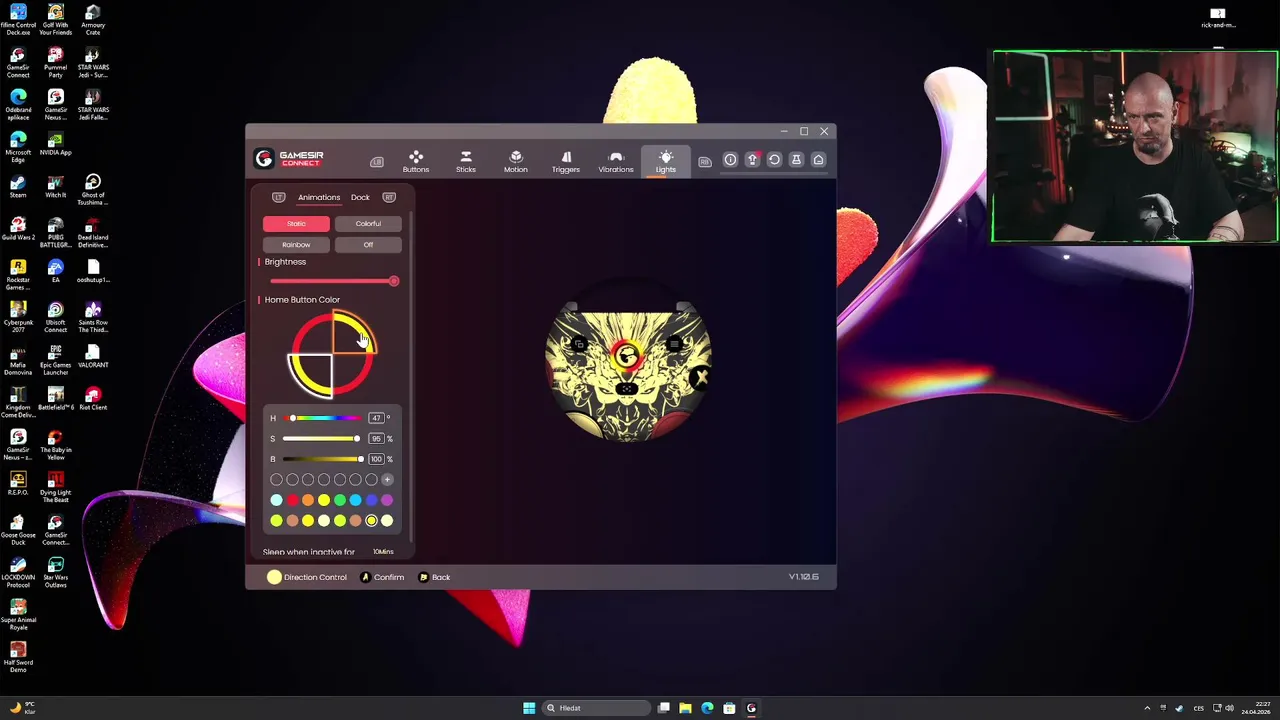1280x720 pixels.
Task: Click Confirm in the footer bar
Action: (x=382, y=577)
